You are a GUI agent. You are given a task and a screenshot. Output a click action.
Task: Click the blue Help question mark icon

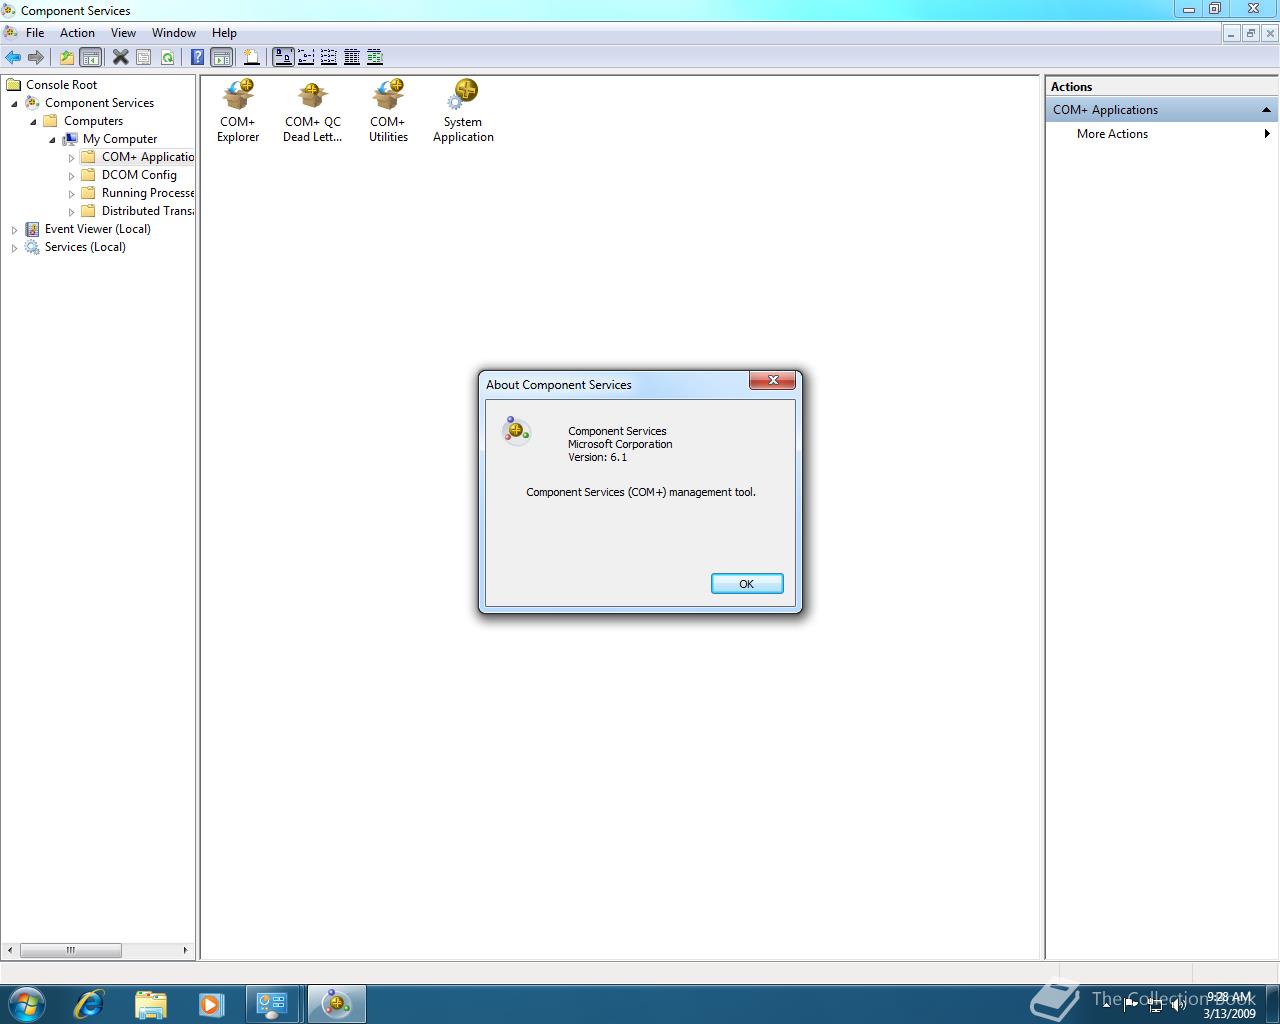(x=198, y=57)
